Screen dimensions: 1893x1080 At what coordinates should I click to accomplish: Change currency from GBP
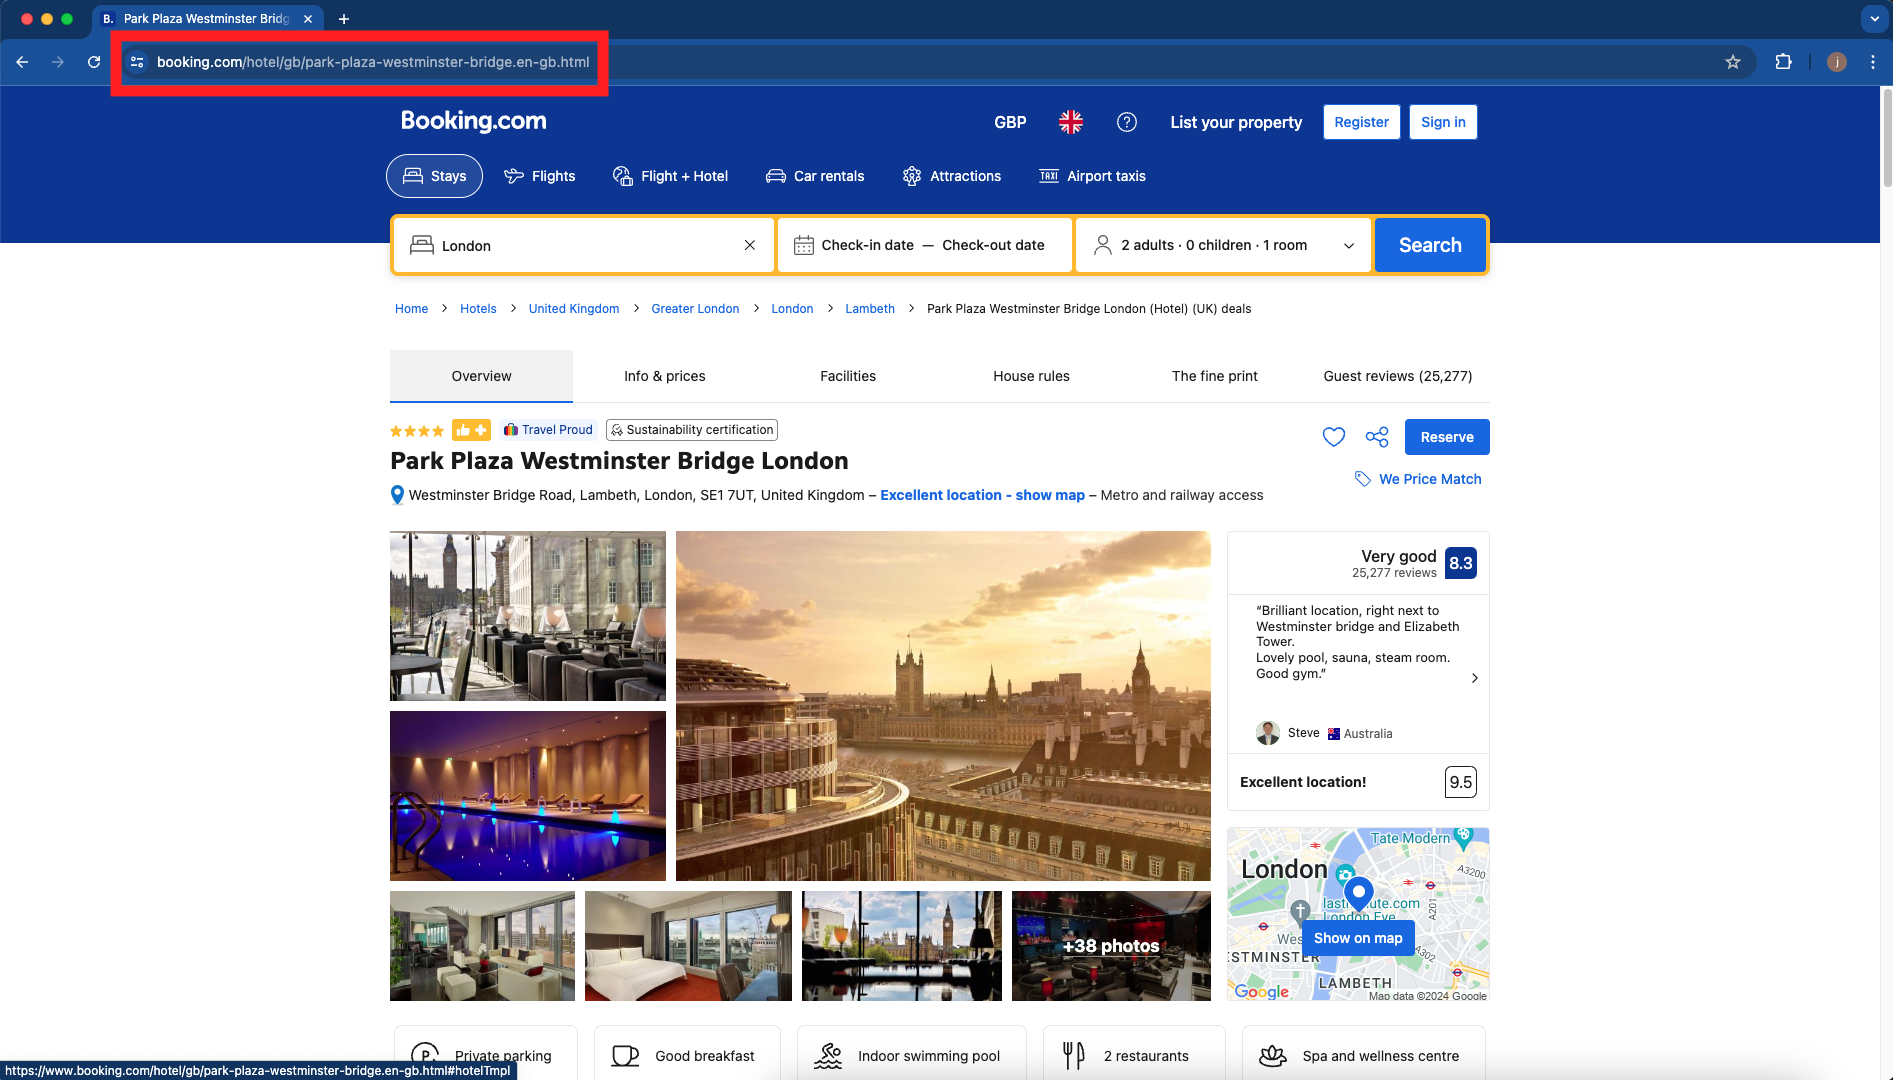(1010, 122)
